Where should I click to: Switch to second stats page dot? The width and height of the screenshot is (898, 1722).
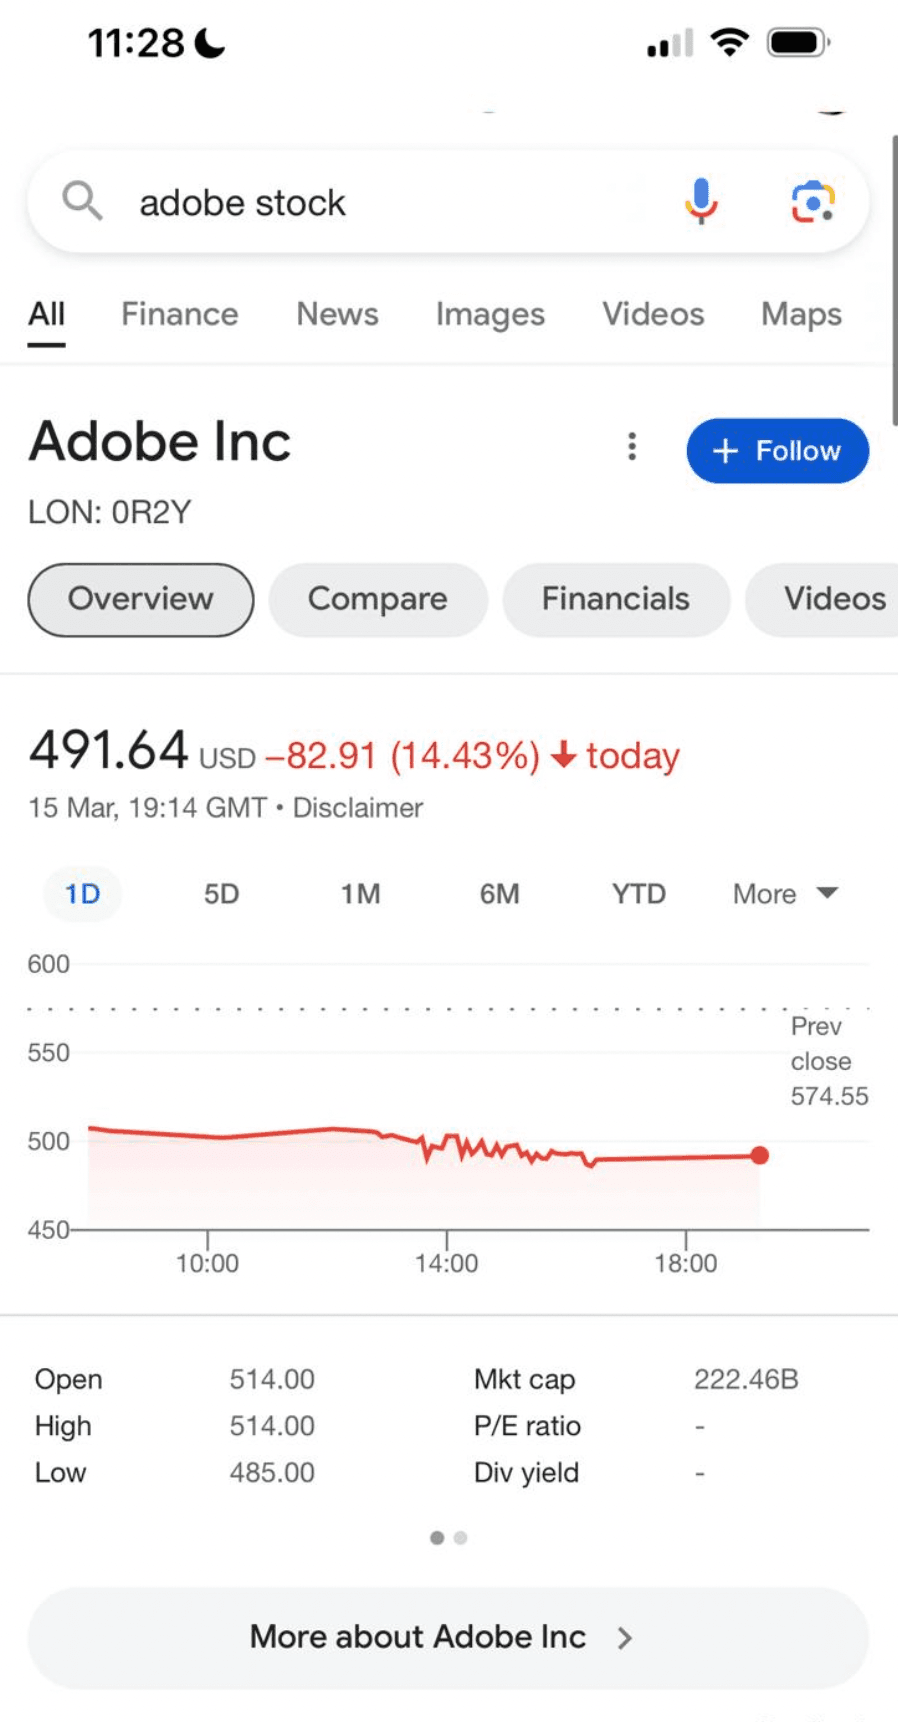(x=460, y=1538)
